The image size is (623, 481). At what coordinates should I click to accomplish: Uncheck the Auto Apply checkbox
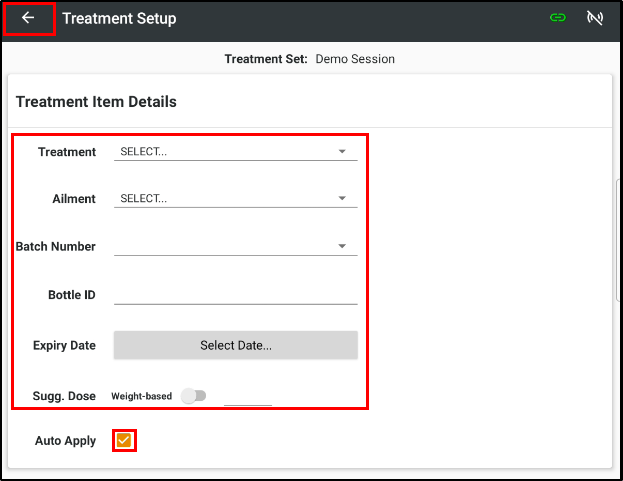point(124,440)
